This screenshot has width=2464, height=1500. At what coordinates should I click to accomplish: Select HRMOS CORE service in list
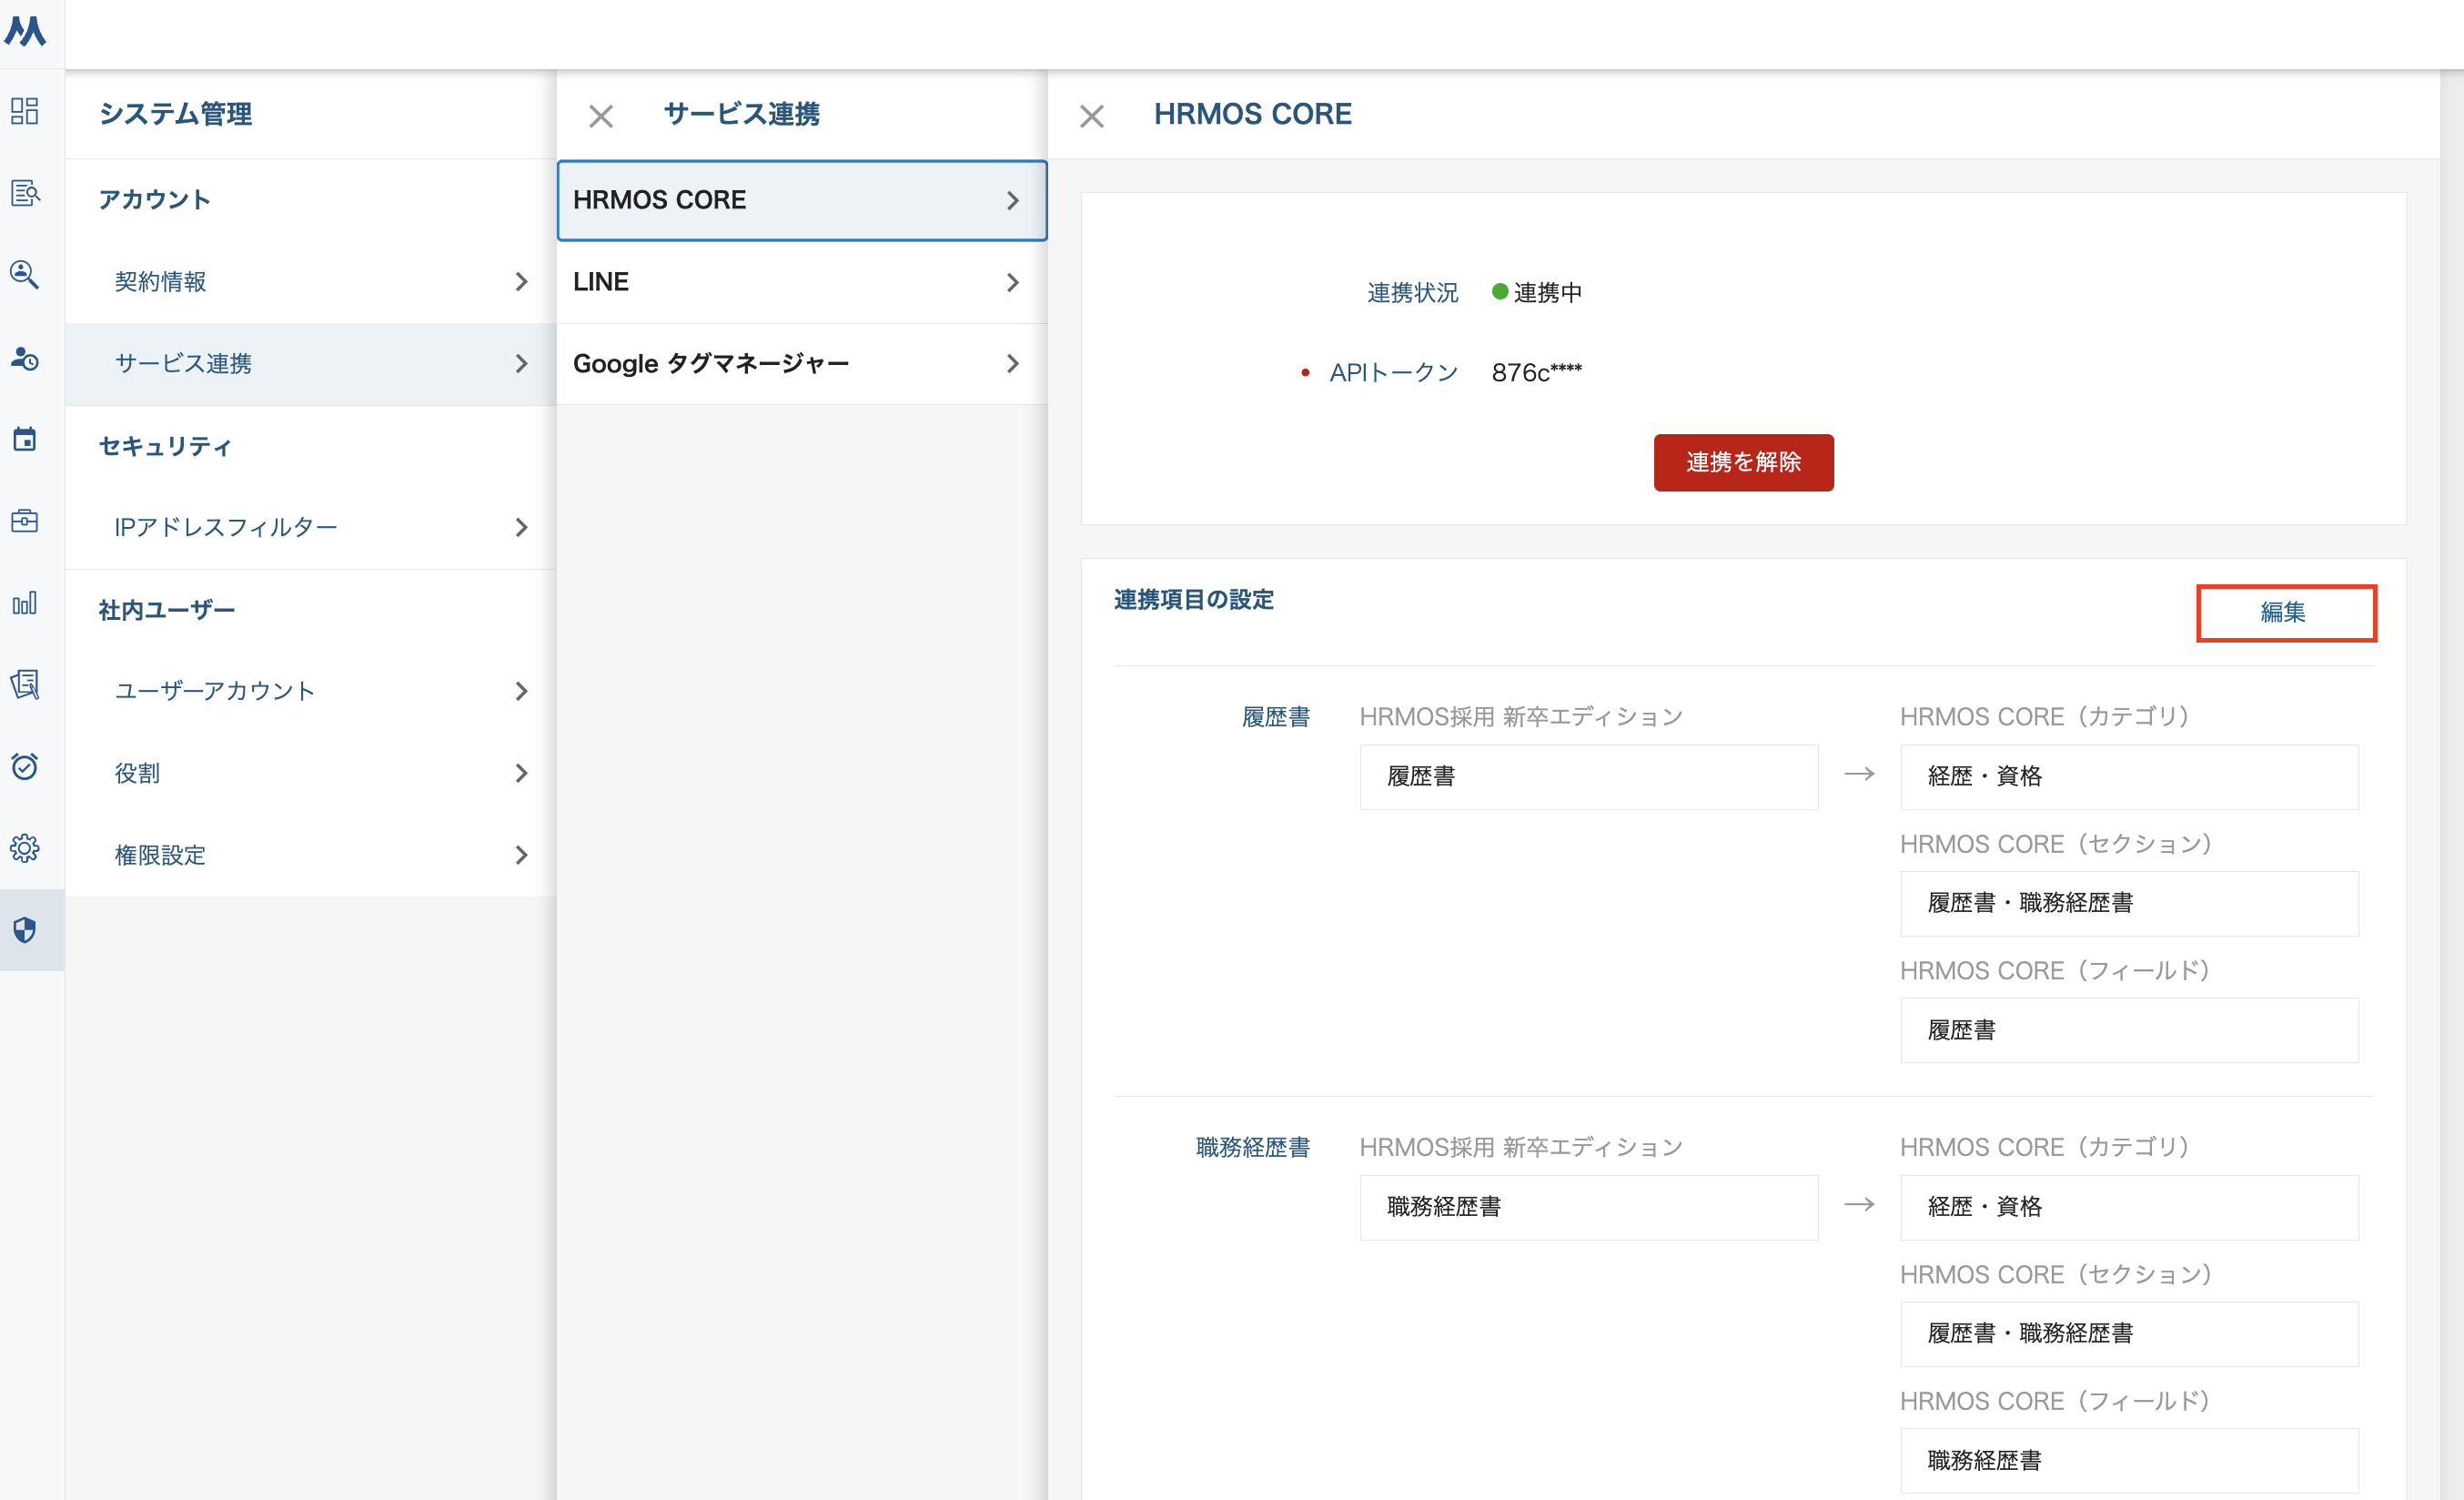click(x=802, y=200)
